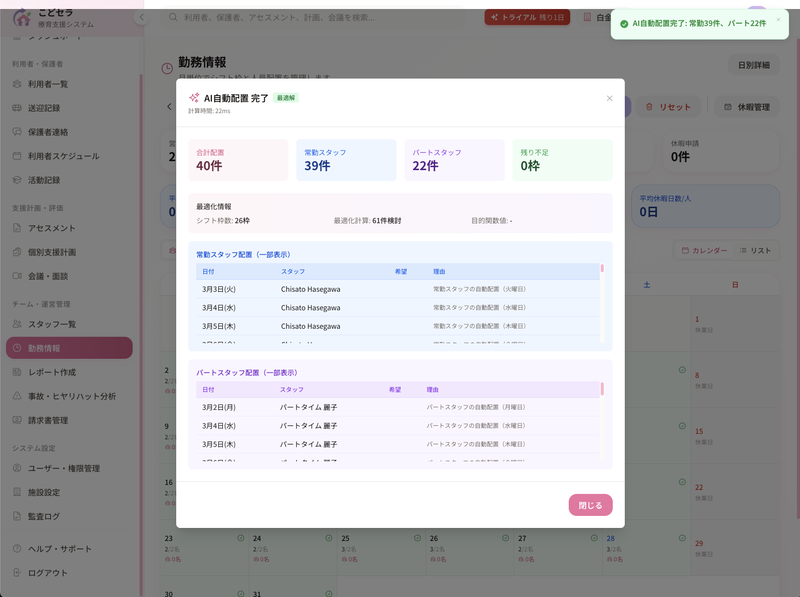
Task: Click the 残り不足 0枠 card
Action: pos(563,160)
